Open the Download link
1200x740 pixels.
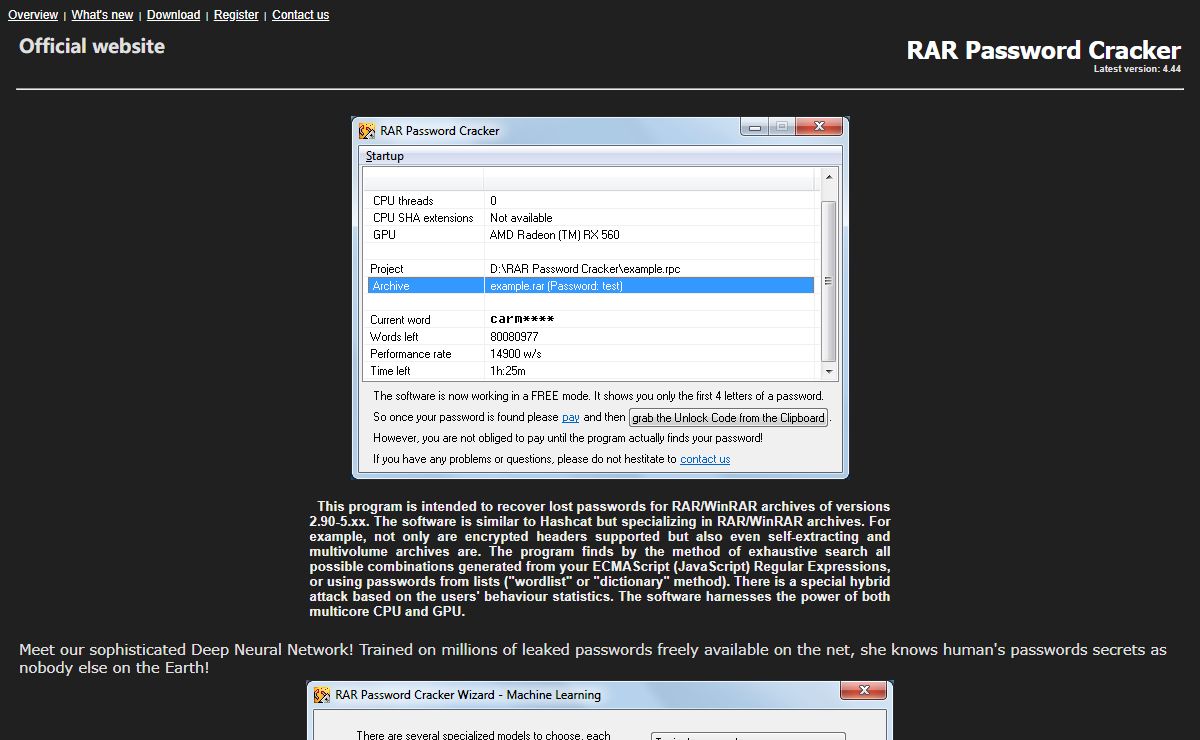173,15
